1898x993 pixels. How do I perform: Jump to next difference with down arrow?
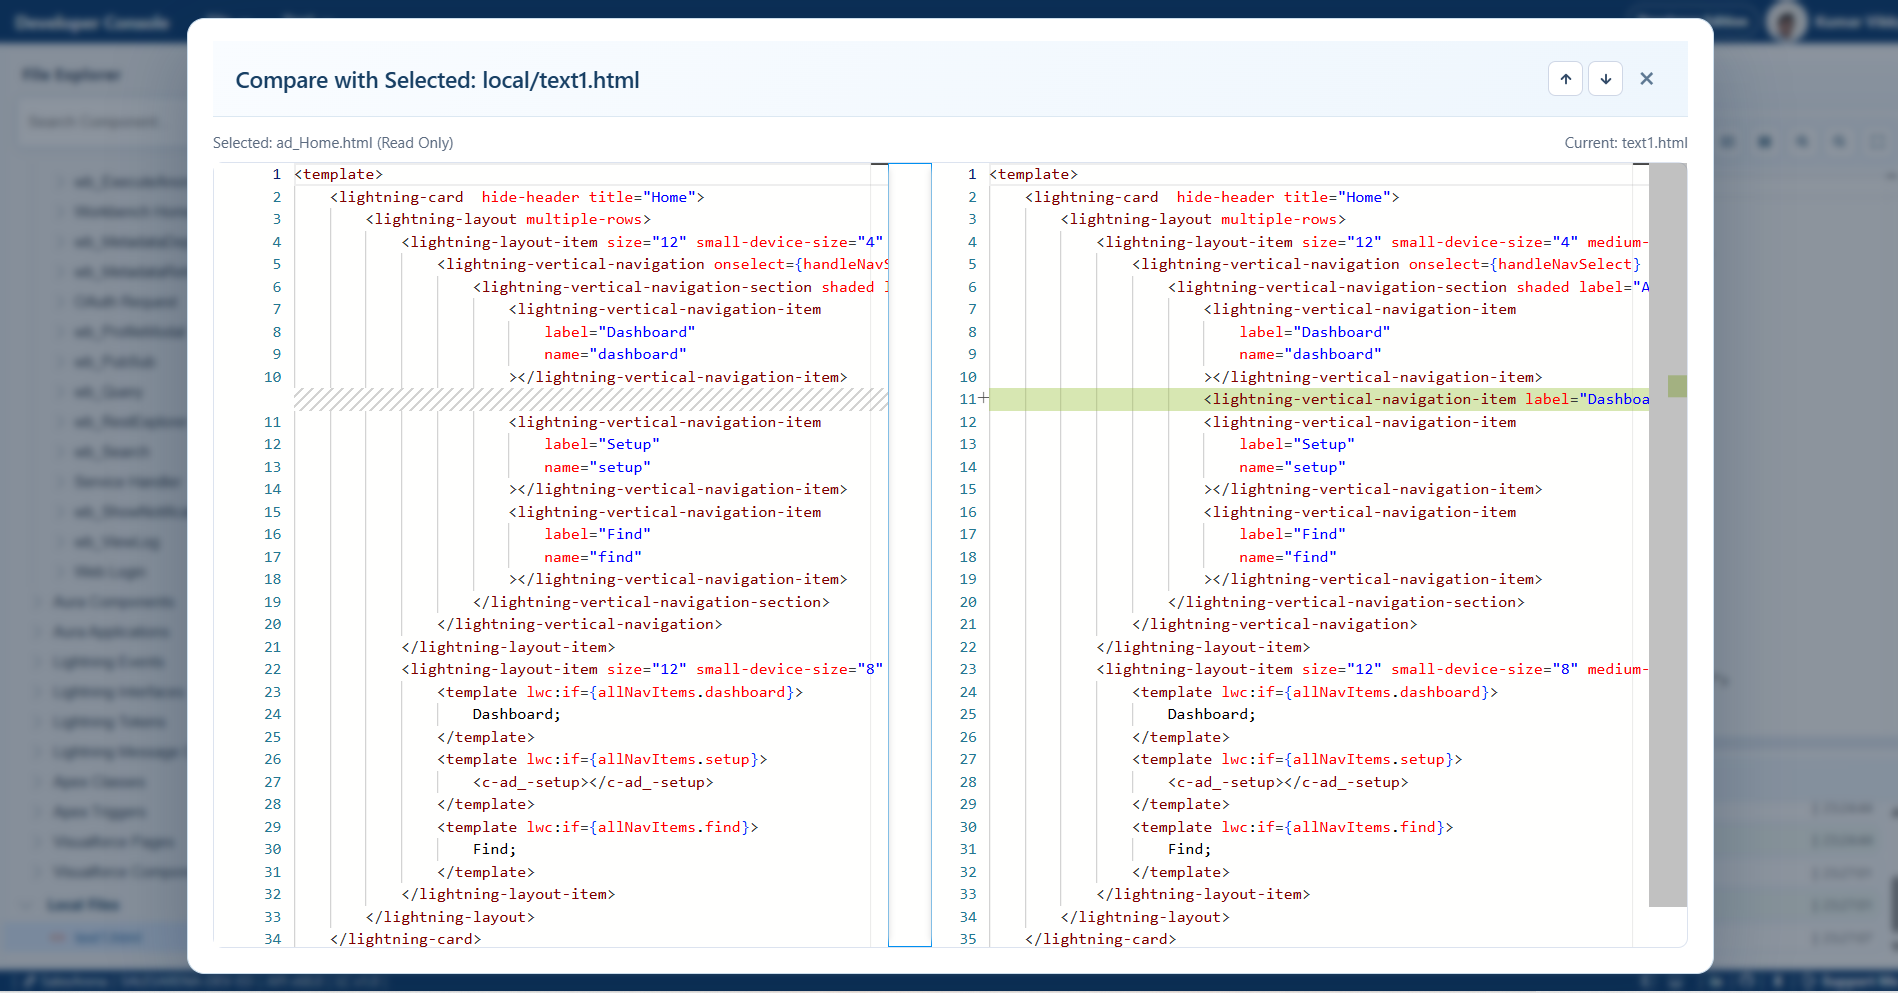(1605, 79)
